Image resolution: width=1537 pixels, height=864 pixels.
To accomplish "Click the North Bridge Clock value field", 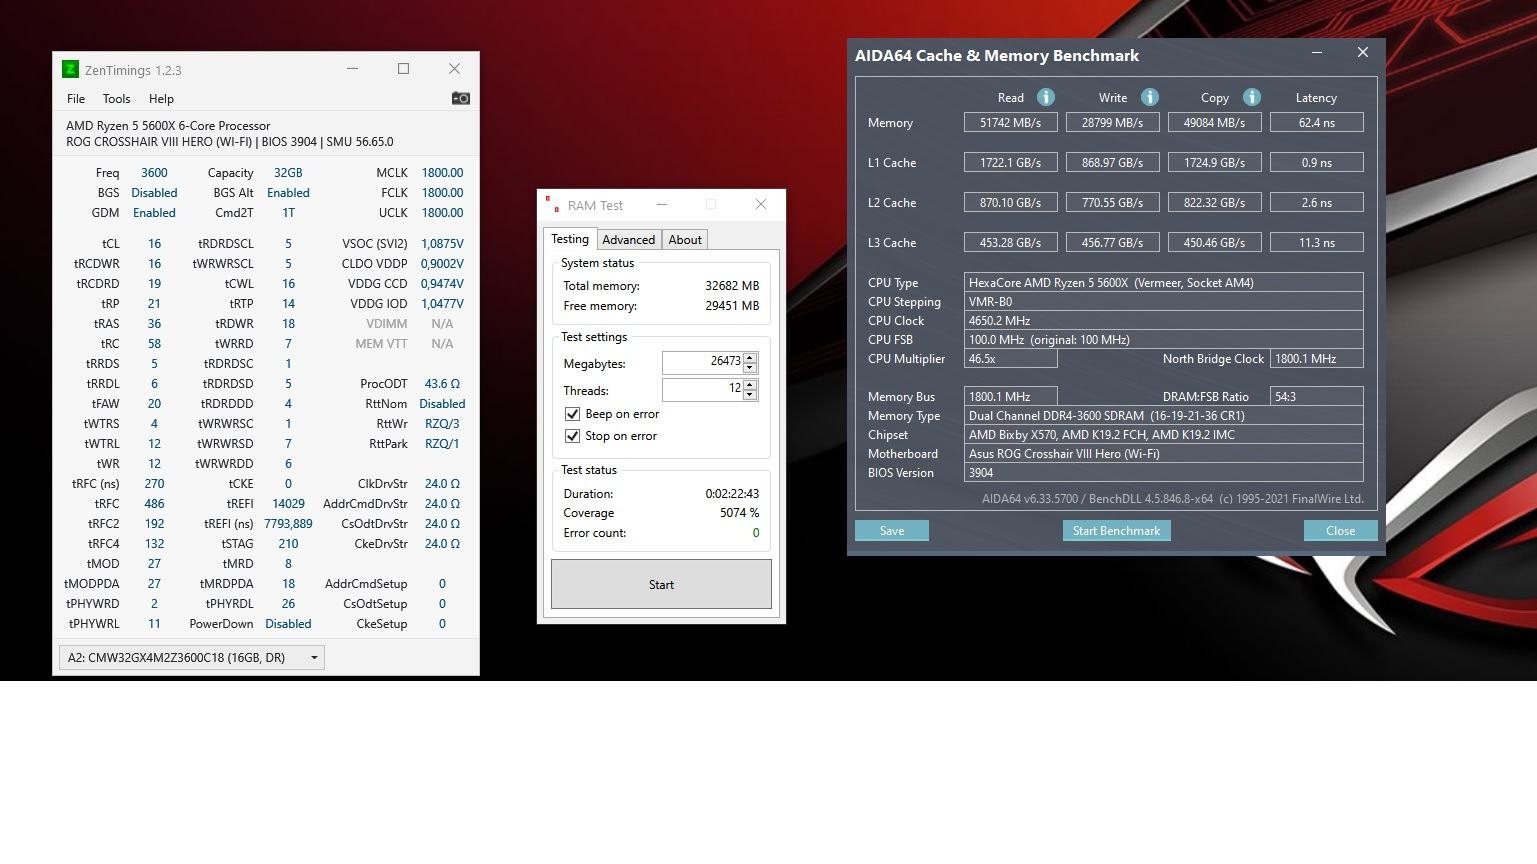I will (1316, 358).
